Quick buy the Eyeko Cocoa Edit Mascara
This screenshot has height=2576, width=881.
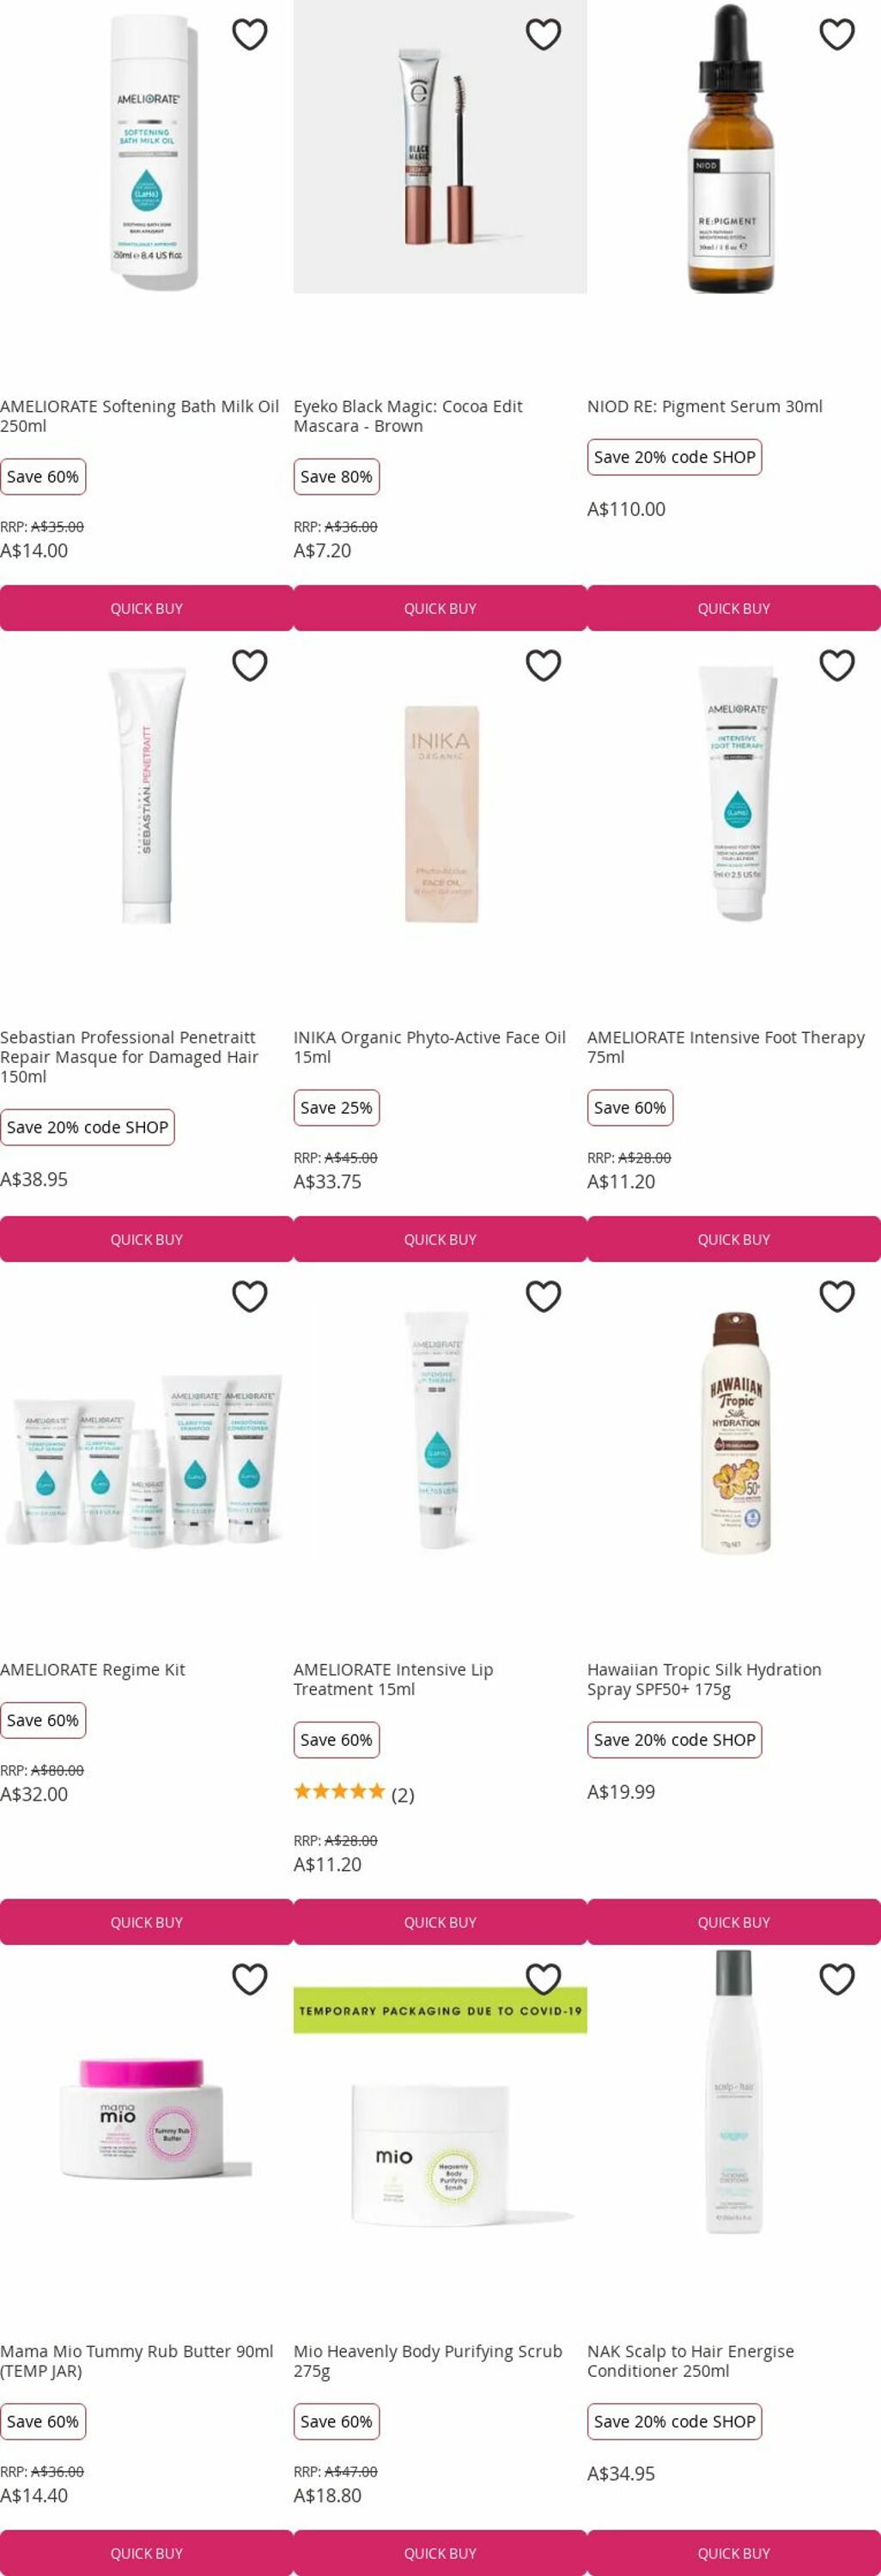point(440,608)
